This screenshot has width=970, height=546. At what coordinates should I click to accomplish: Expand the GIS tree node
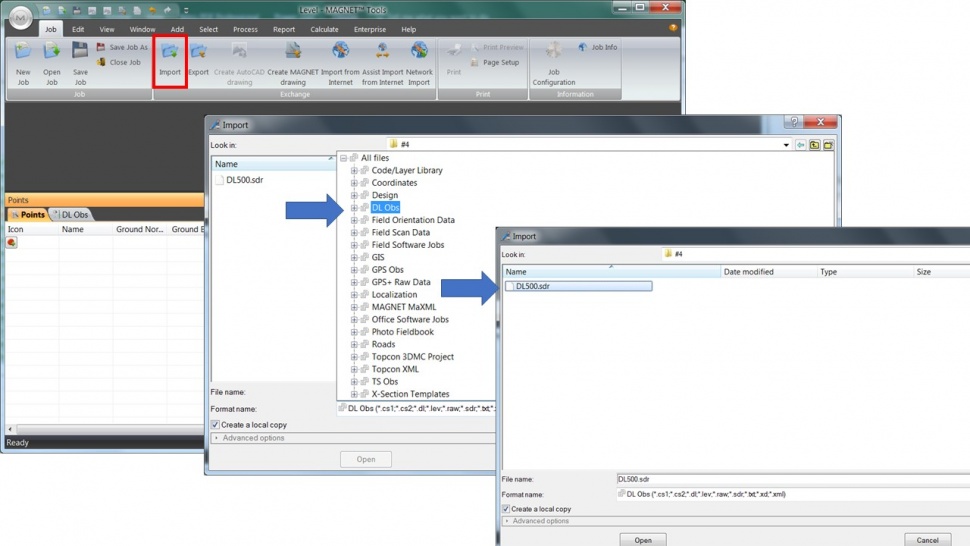pyautogui.click(x=354, y=257)
